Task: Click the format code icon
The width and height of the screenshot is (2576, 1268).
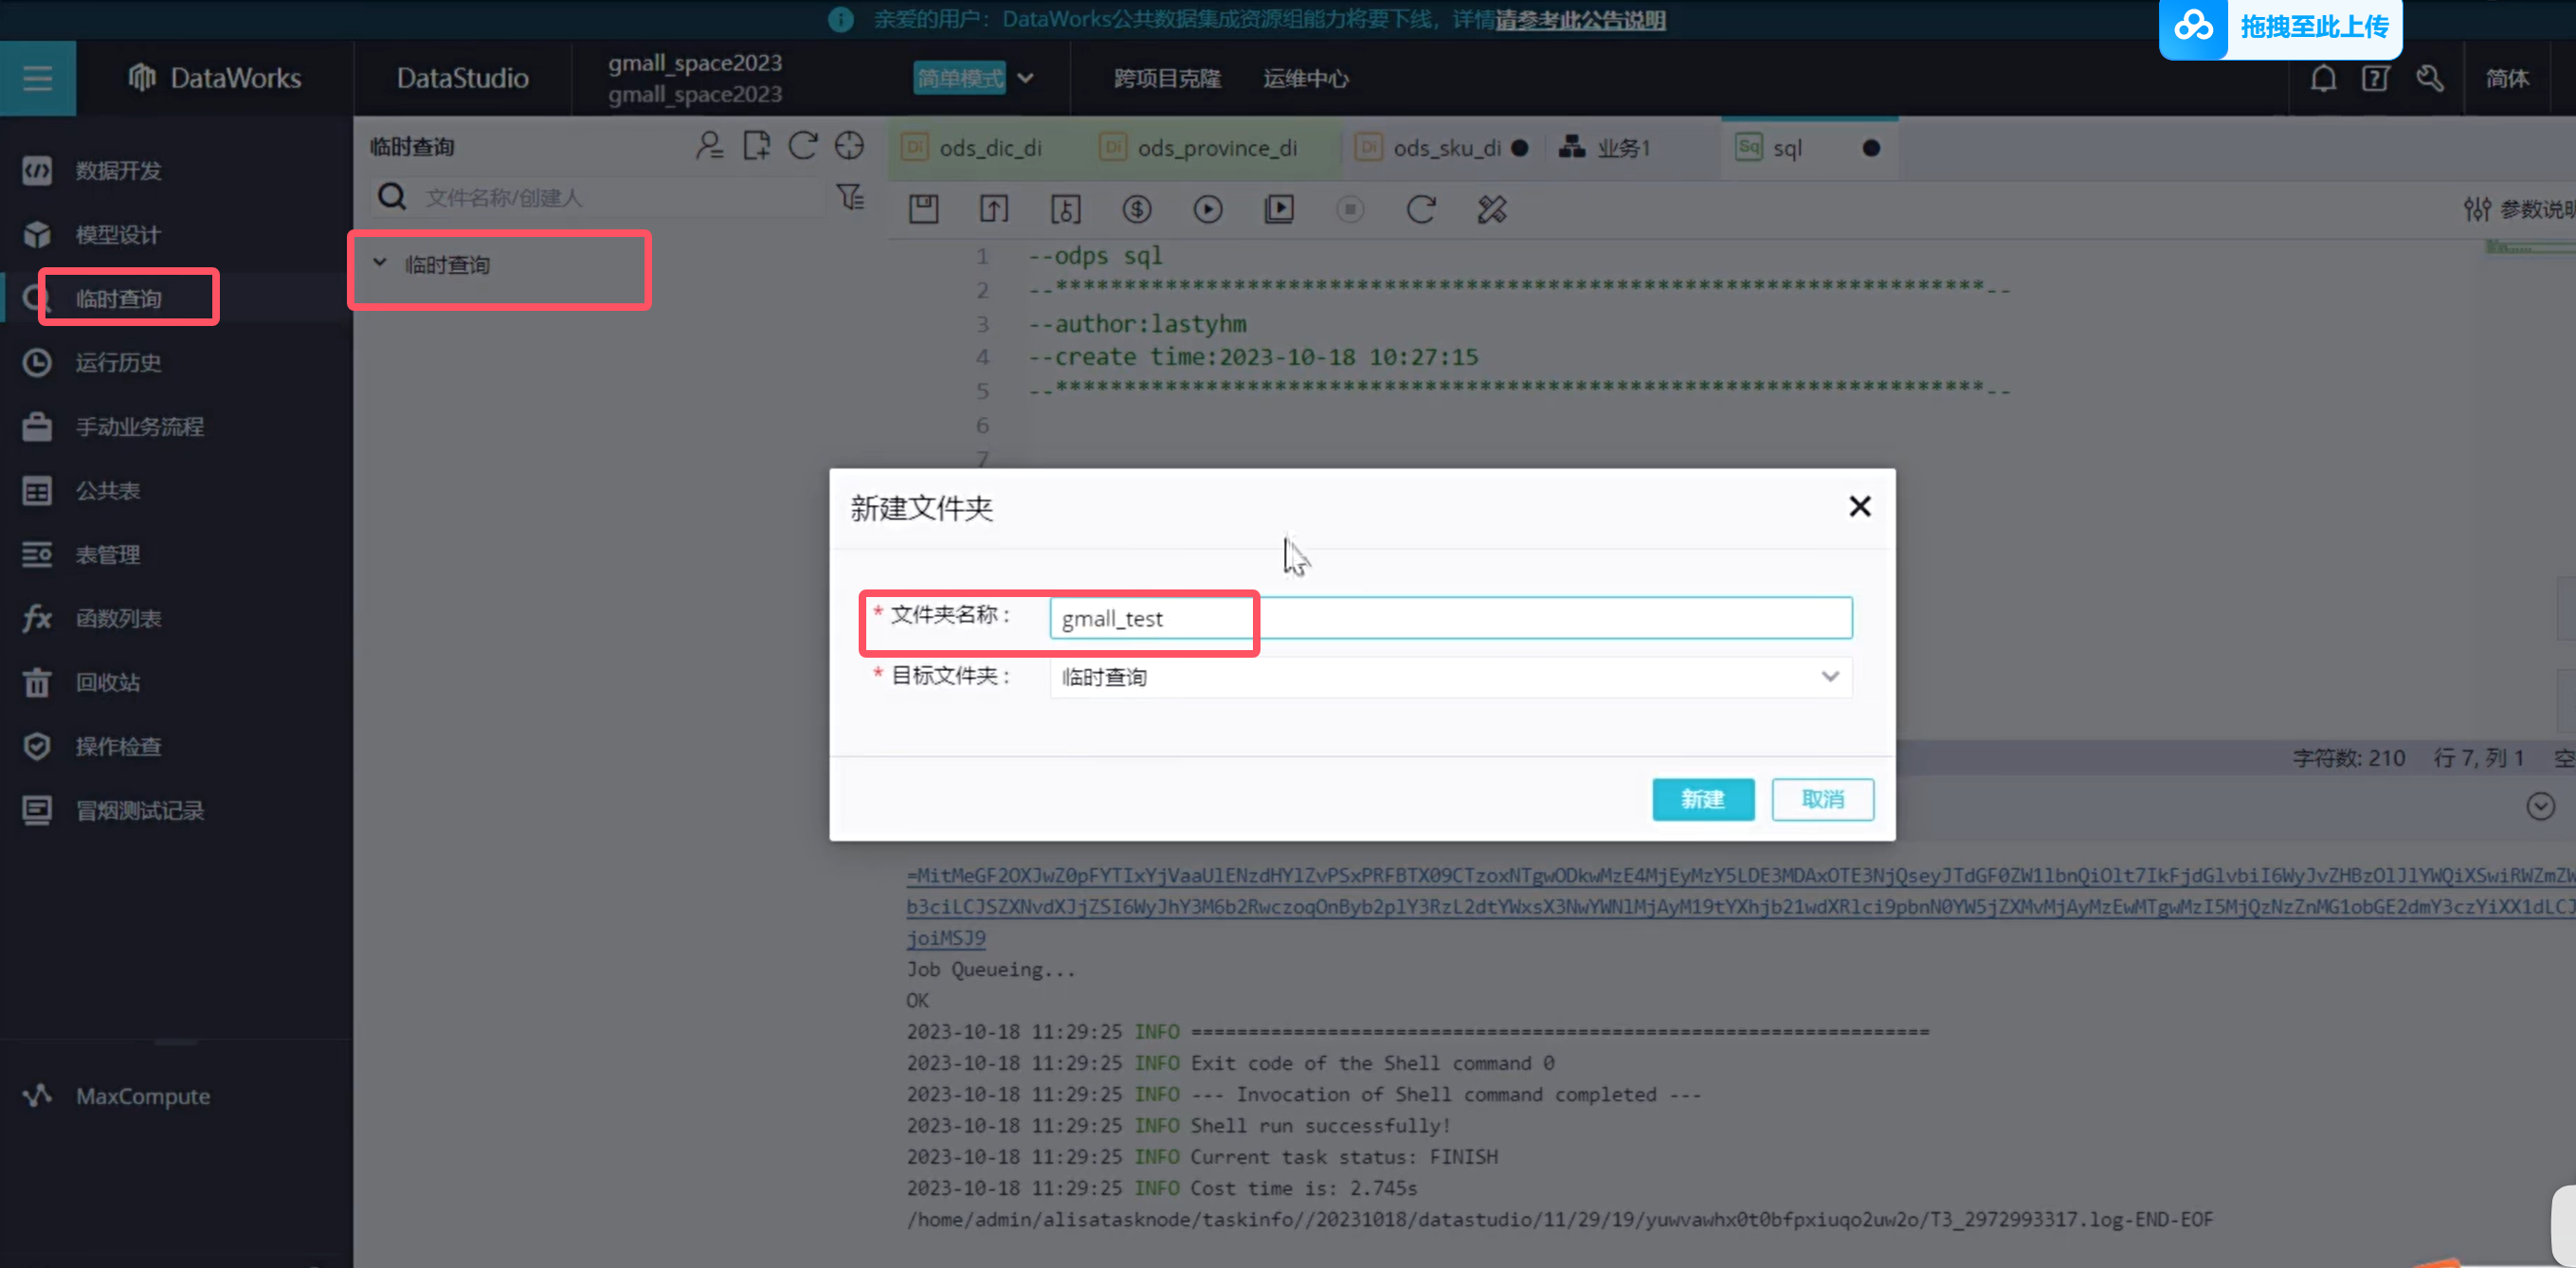Action: click(1491, 209)
